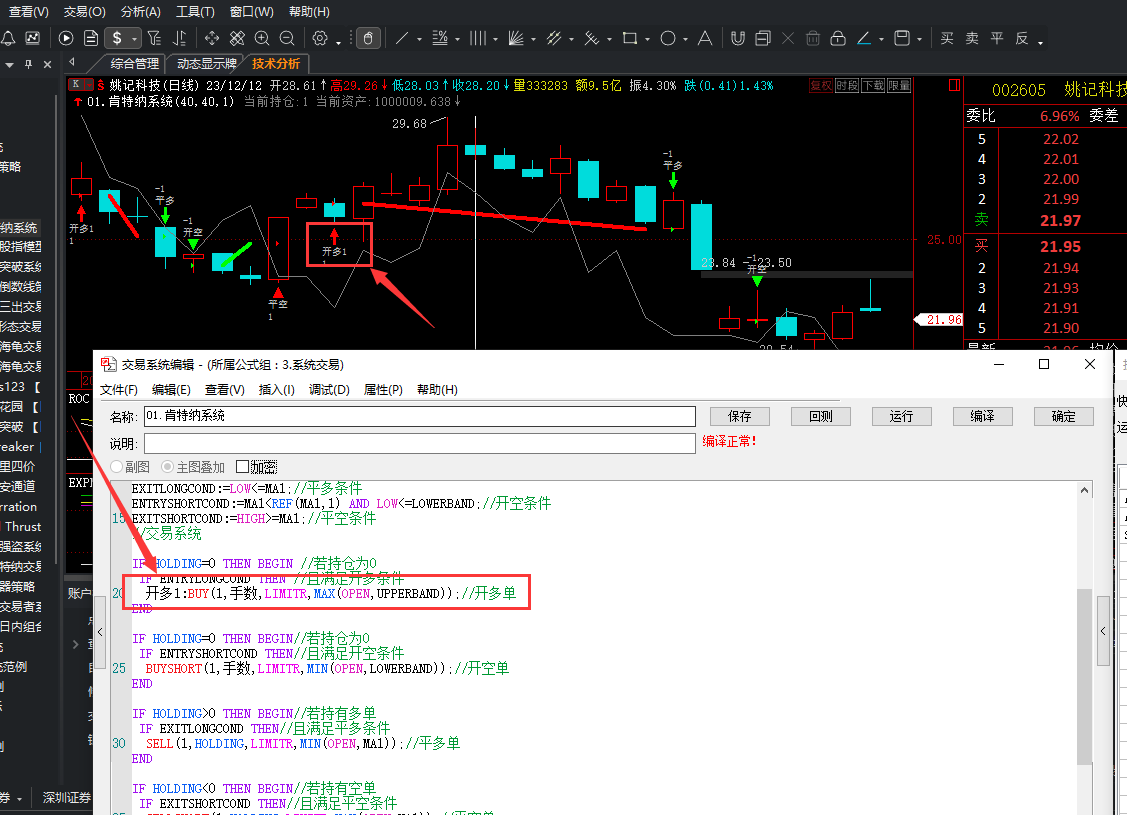Open 调试(D) menu in formula editor
The height and width of the screenshot is (815, 1127).
[x=329, y=390]
